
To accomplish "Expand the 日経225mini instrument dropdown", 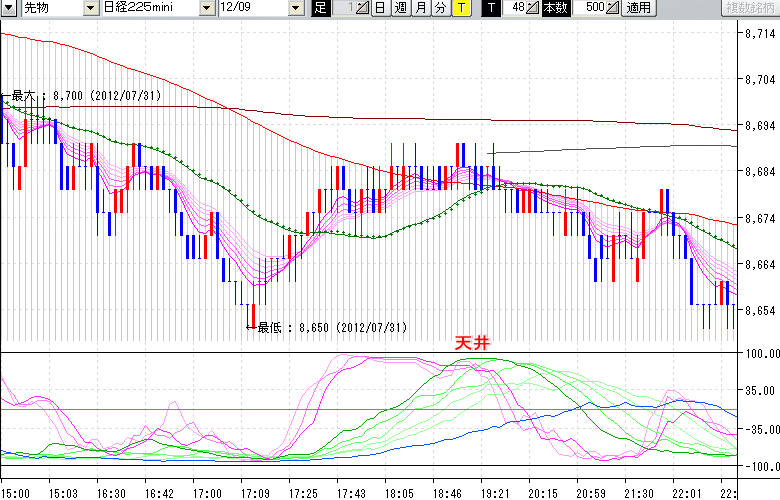I will point(207,7).
